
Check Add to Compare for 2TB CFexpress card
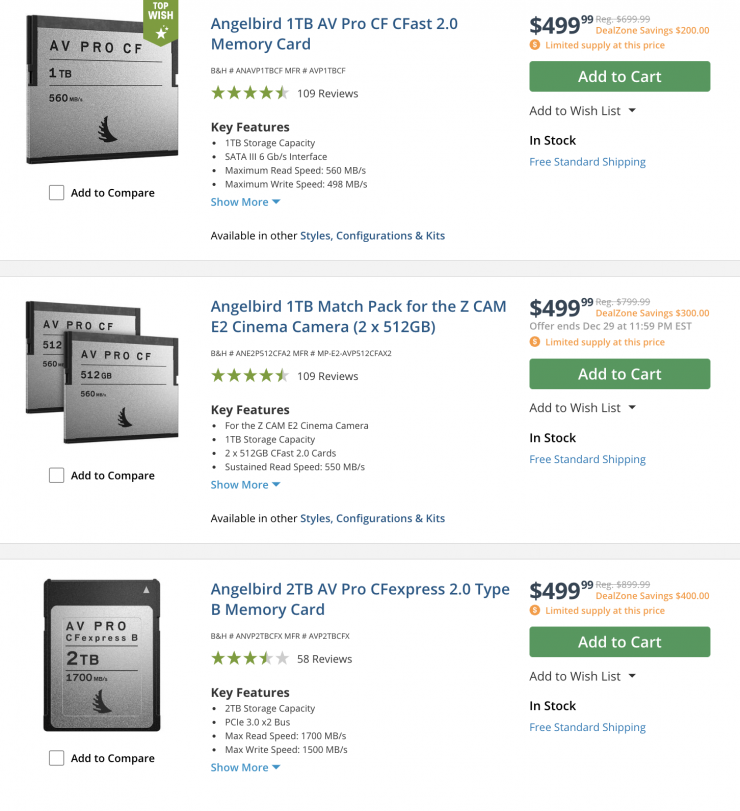[57, 759]
